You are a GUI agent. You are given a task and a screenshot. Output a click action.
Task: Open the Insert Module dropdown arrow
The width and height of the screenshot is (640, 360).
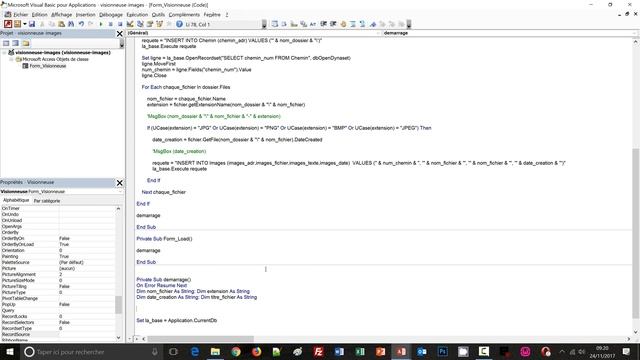pyautogui.click(x=24, y=24)
